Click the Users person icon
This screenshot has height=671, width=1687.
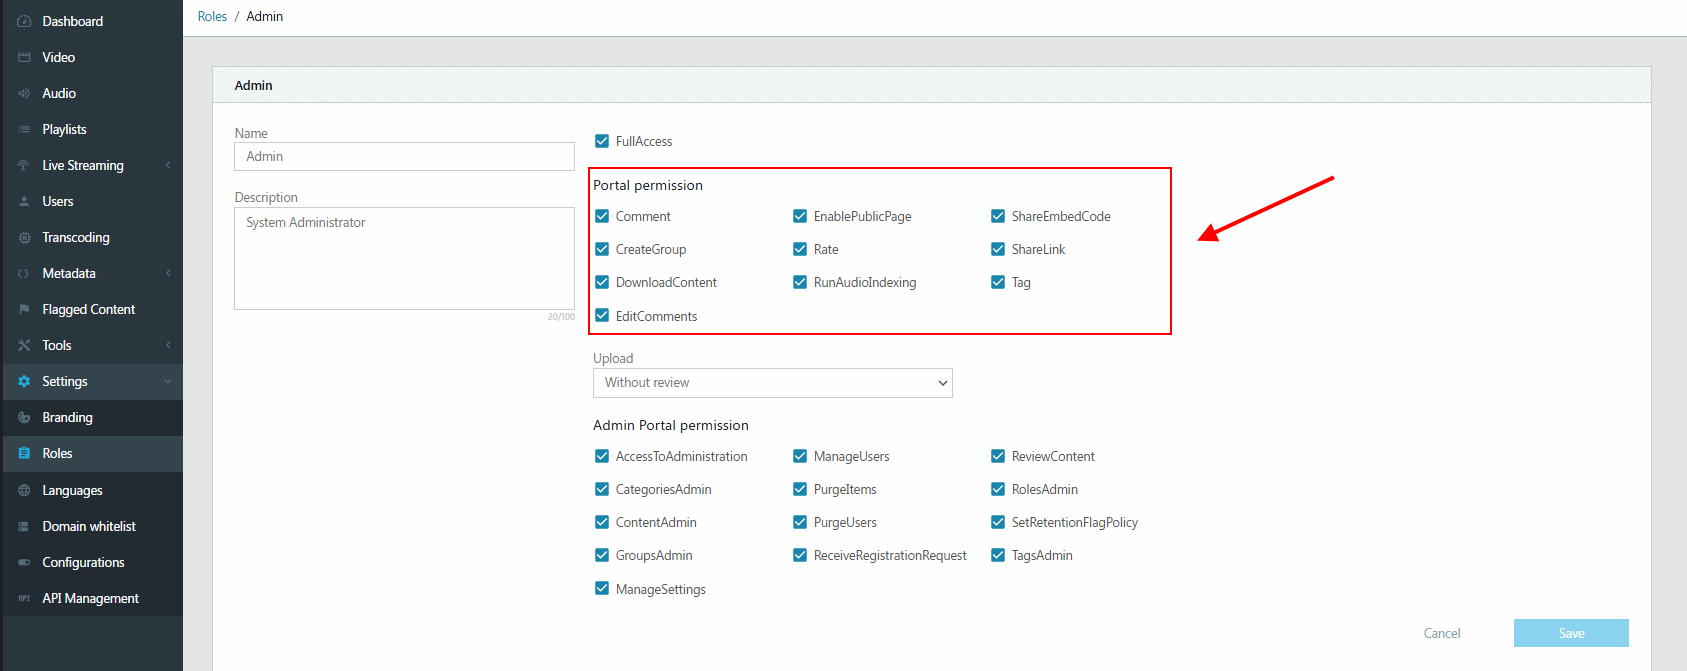pos(24,201)
